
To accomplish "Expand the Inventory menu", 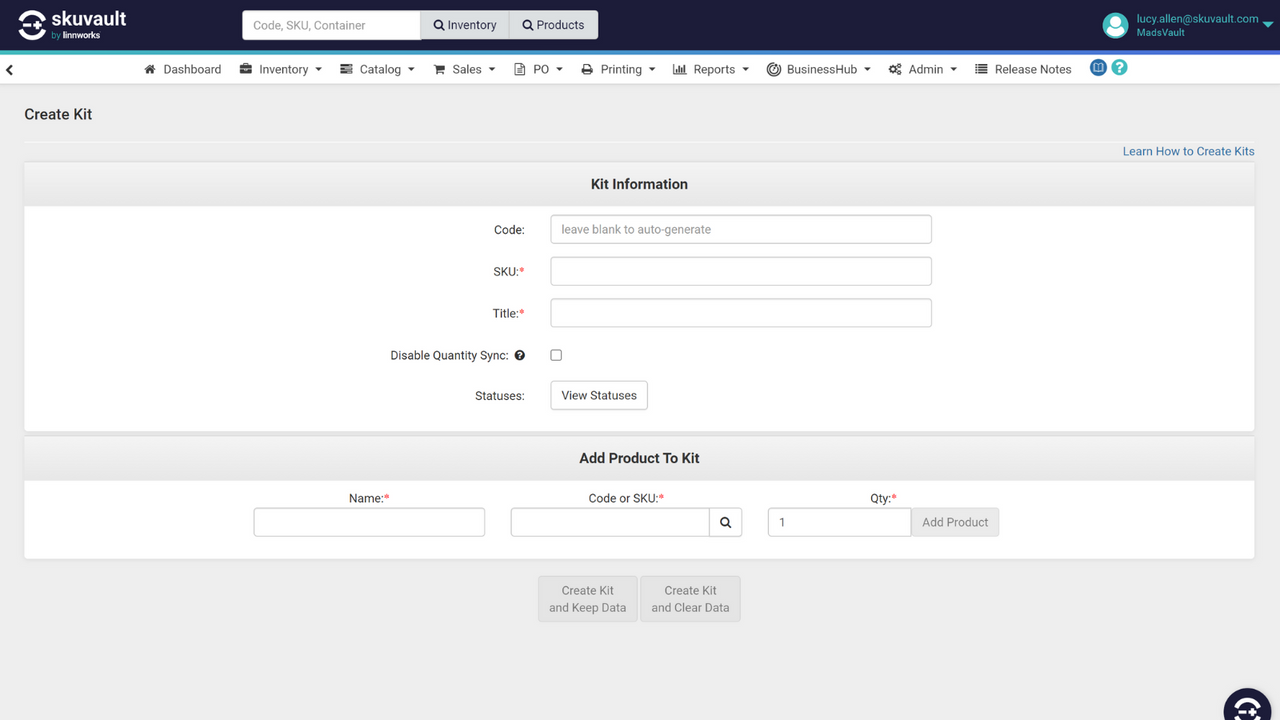I will 280,69.
